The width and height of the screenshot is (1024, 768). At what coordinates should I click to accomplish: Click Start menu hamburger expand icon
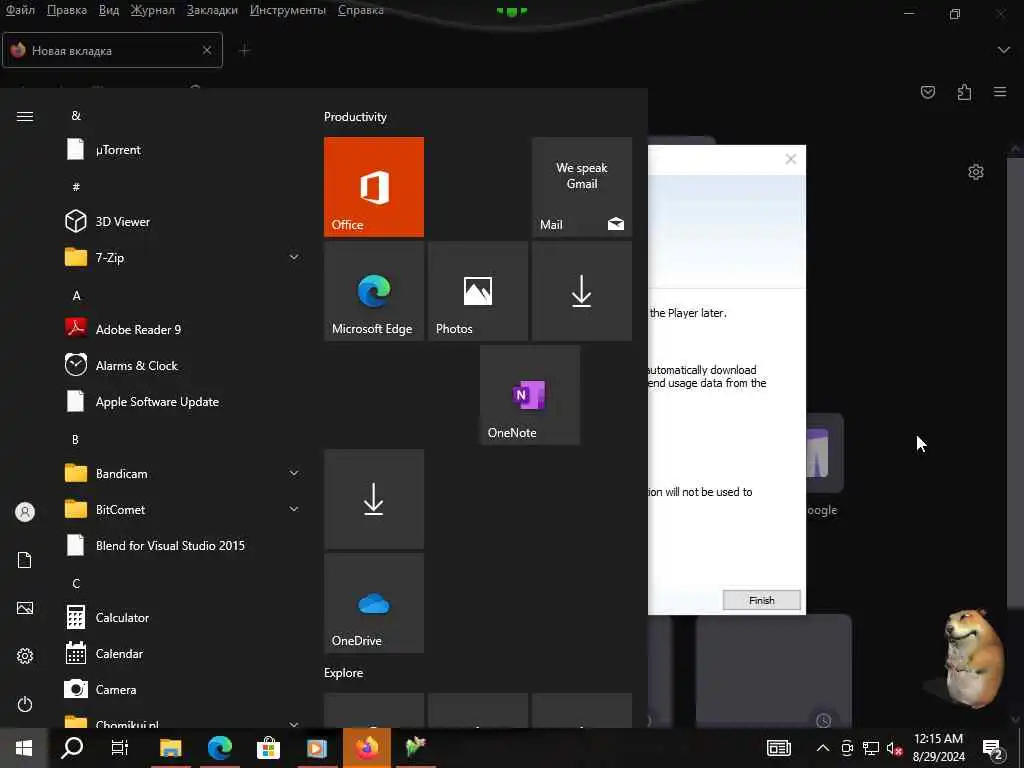tap(25, 116)
